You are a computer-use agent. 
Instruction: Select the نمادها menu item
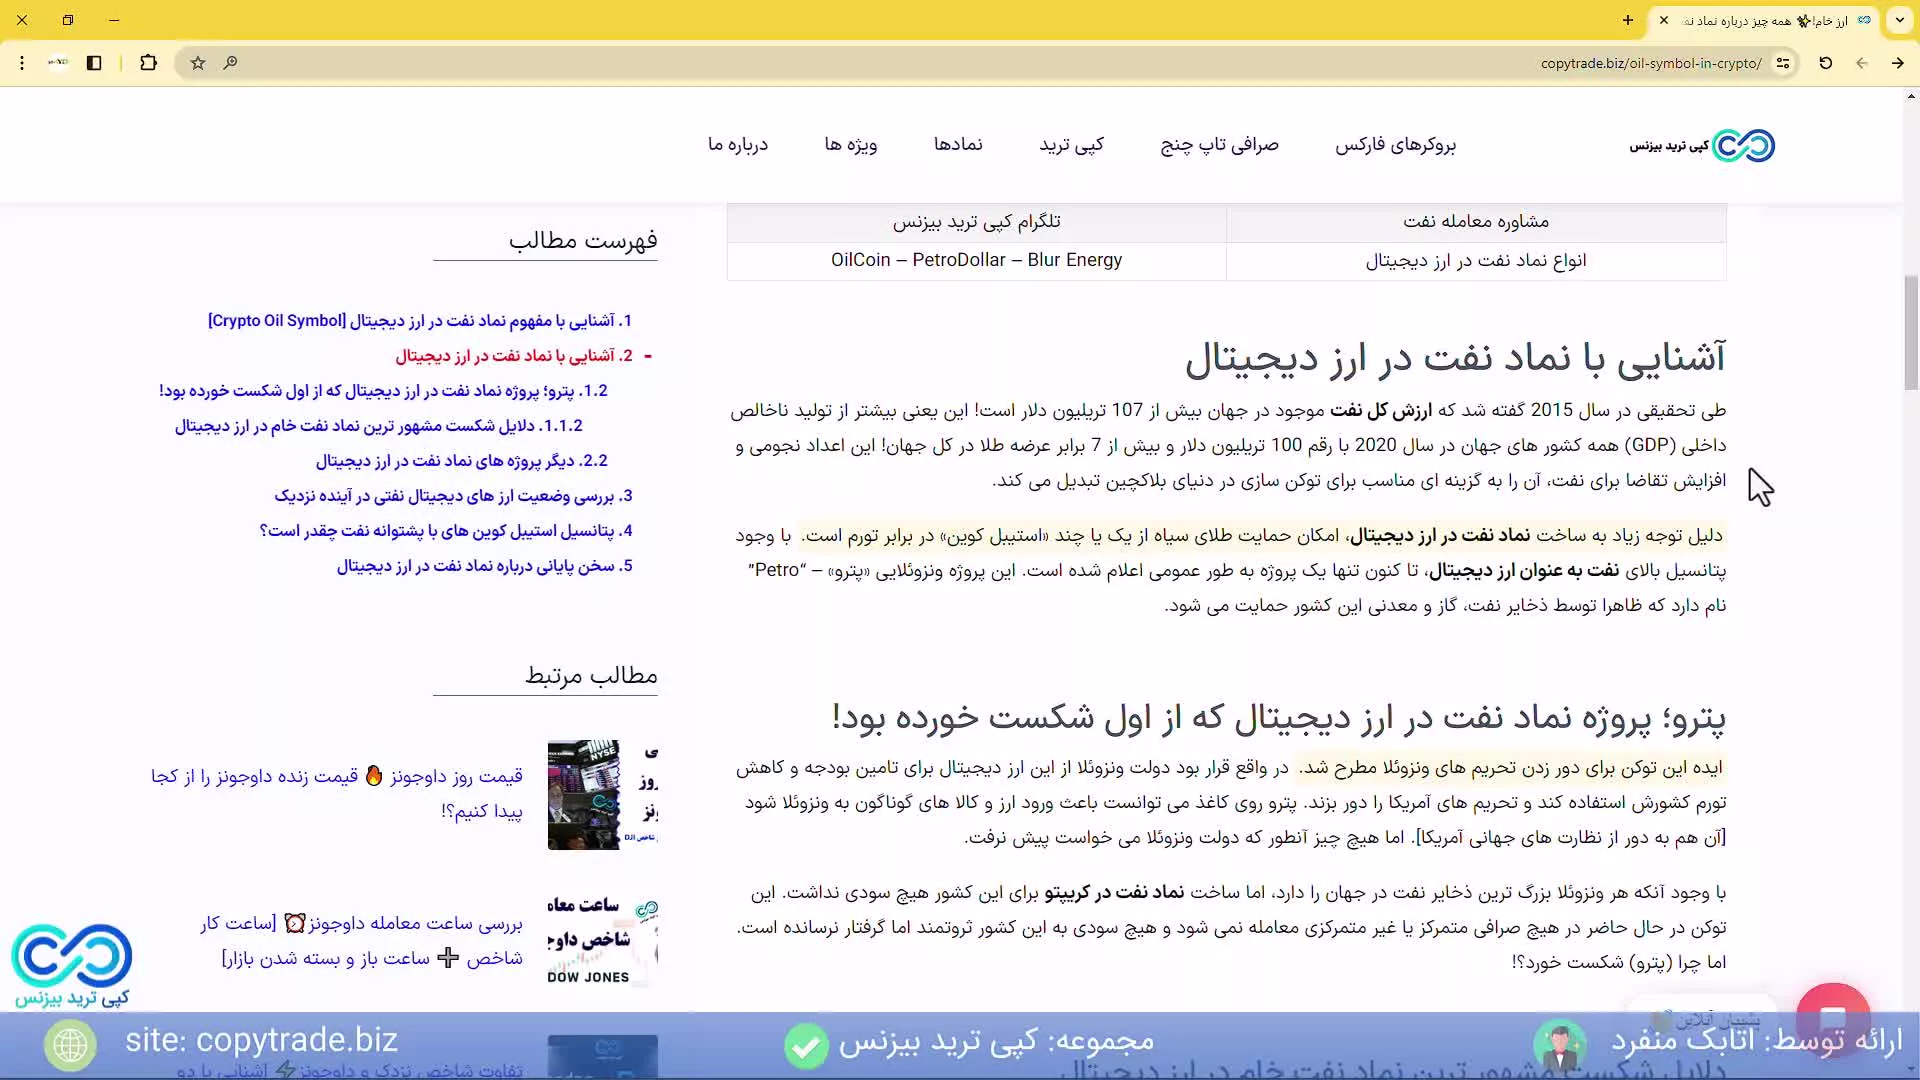click(x=959, y=145)
